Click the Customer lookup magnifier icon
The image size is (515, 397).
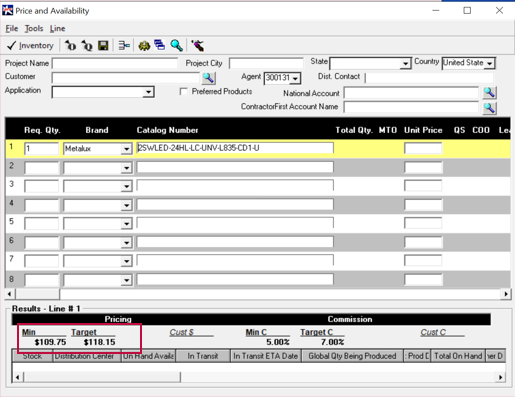click(209, 78)
